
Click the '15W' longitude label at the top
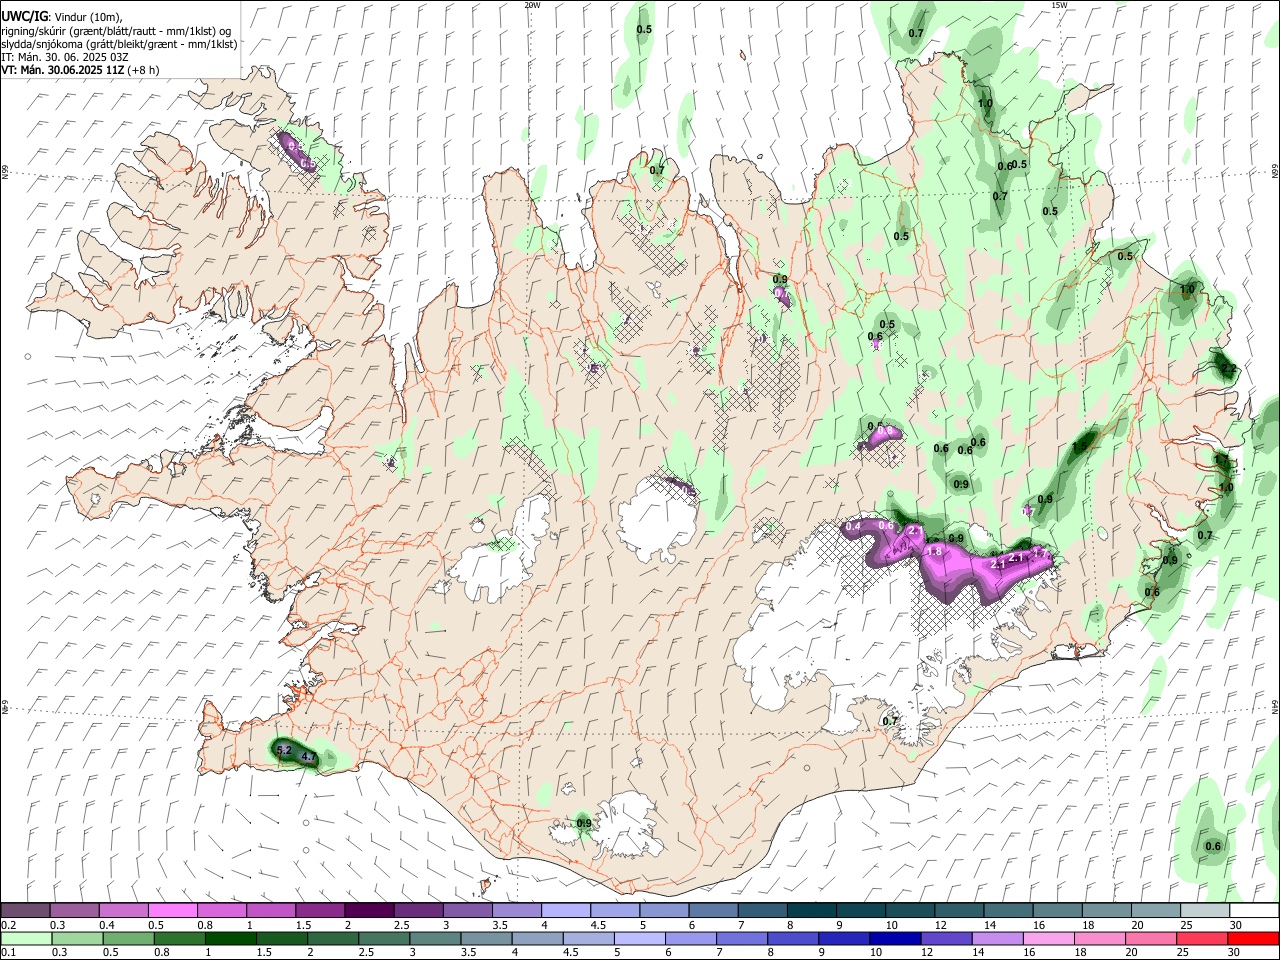1059,5
